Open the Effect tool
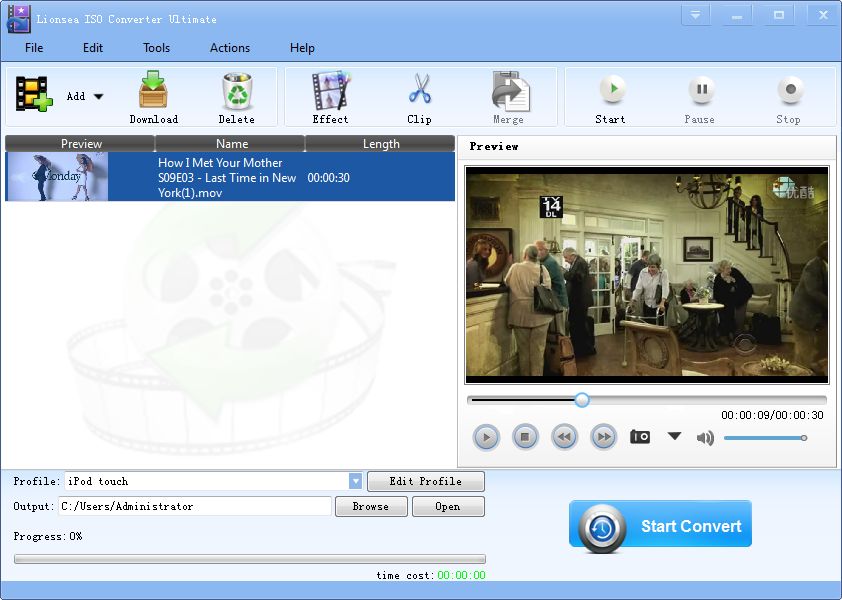 (x=331, y=98)
